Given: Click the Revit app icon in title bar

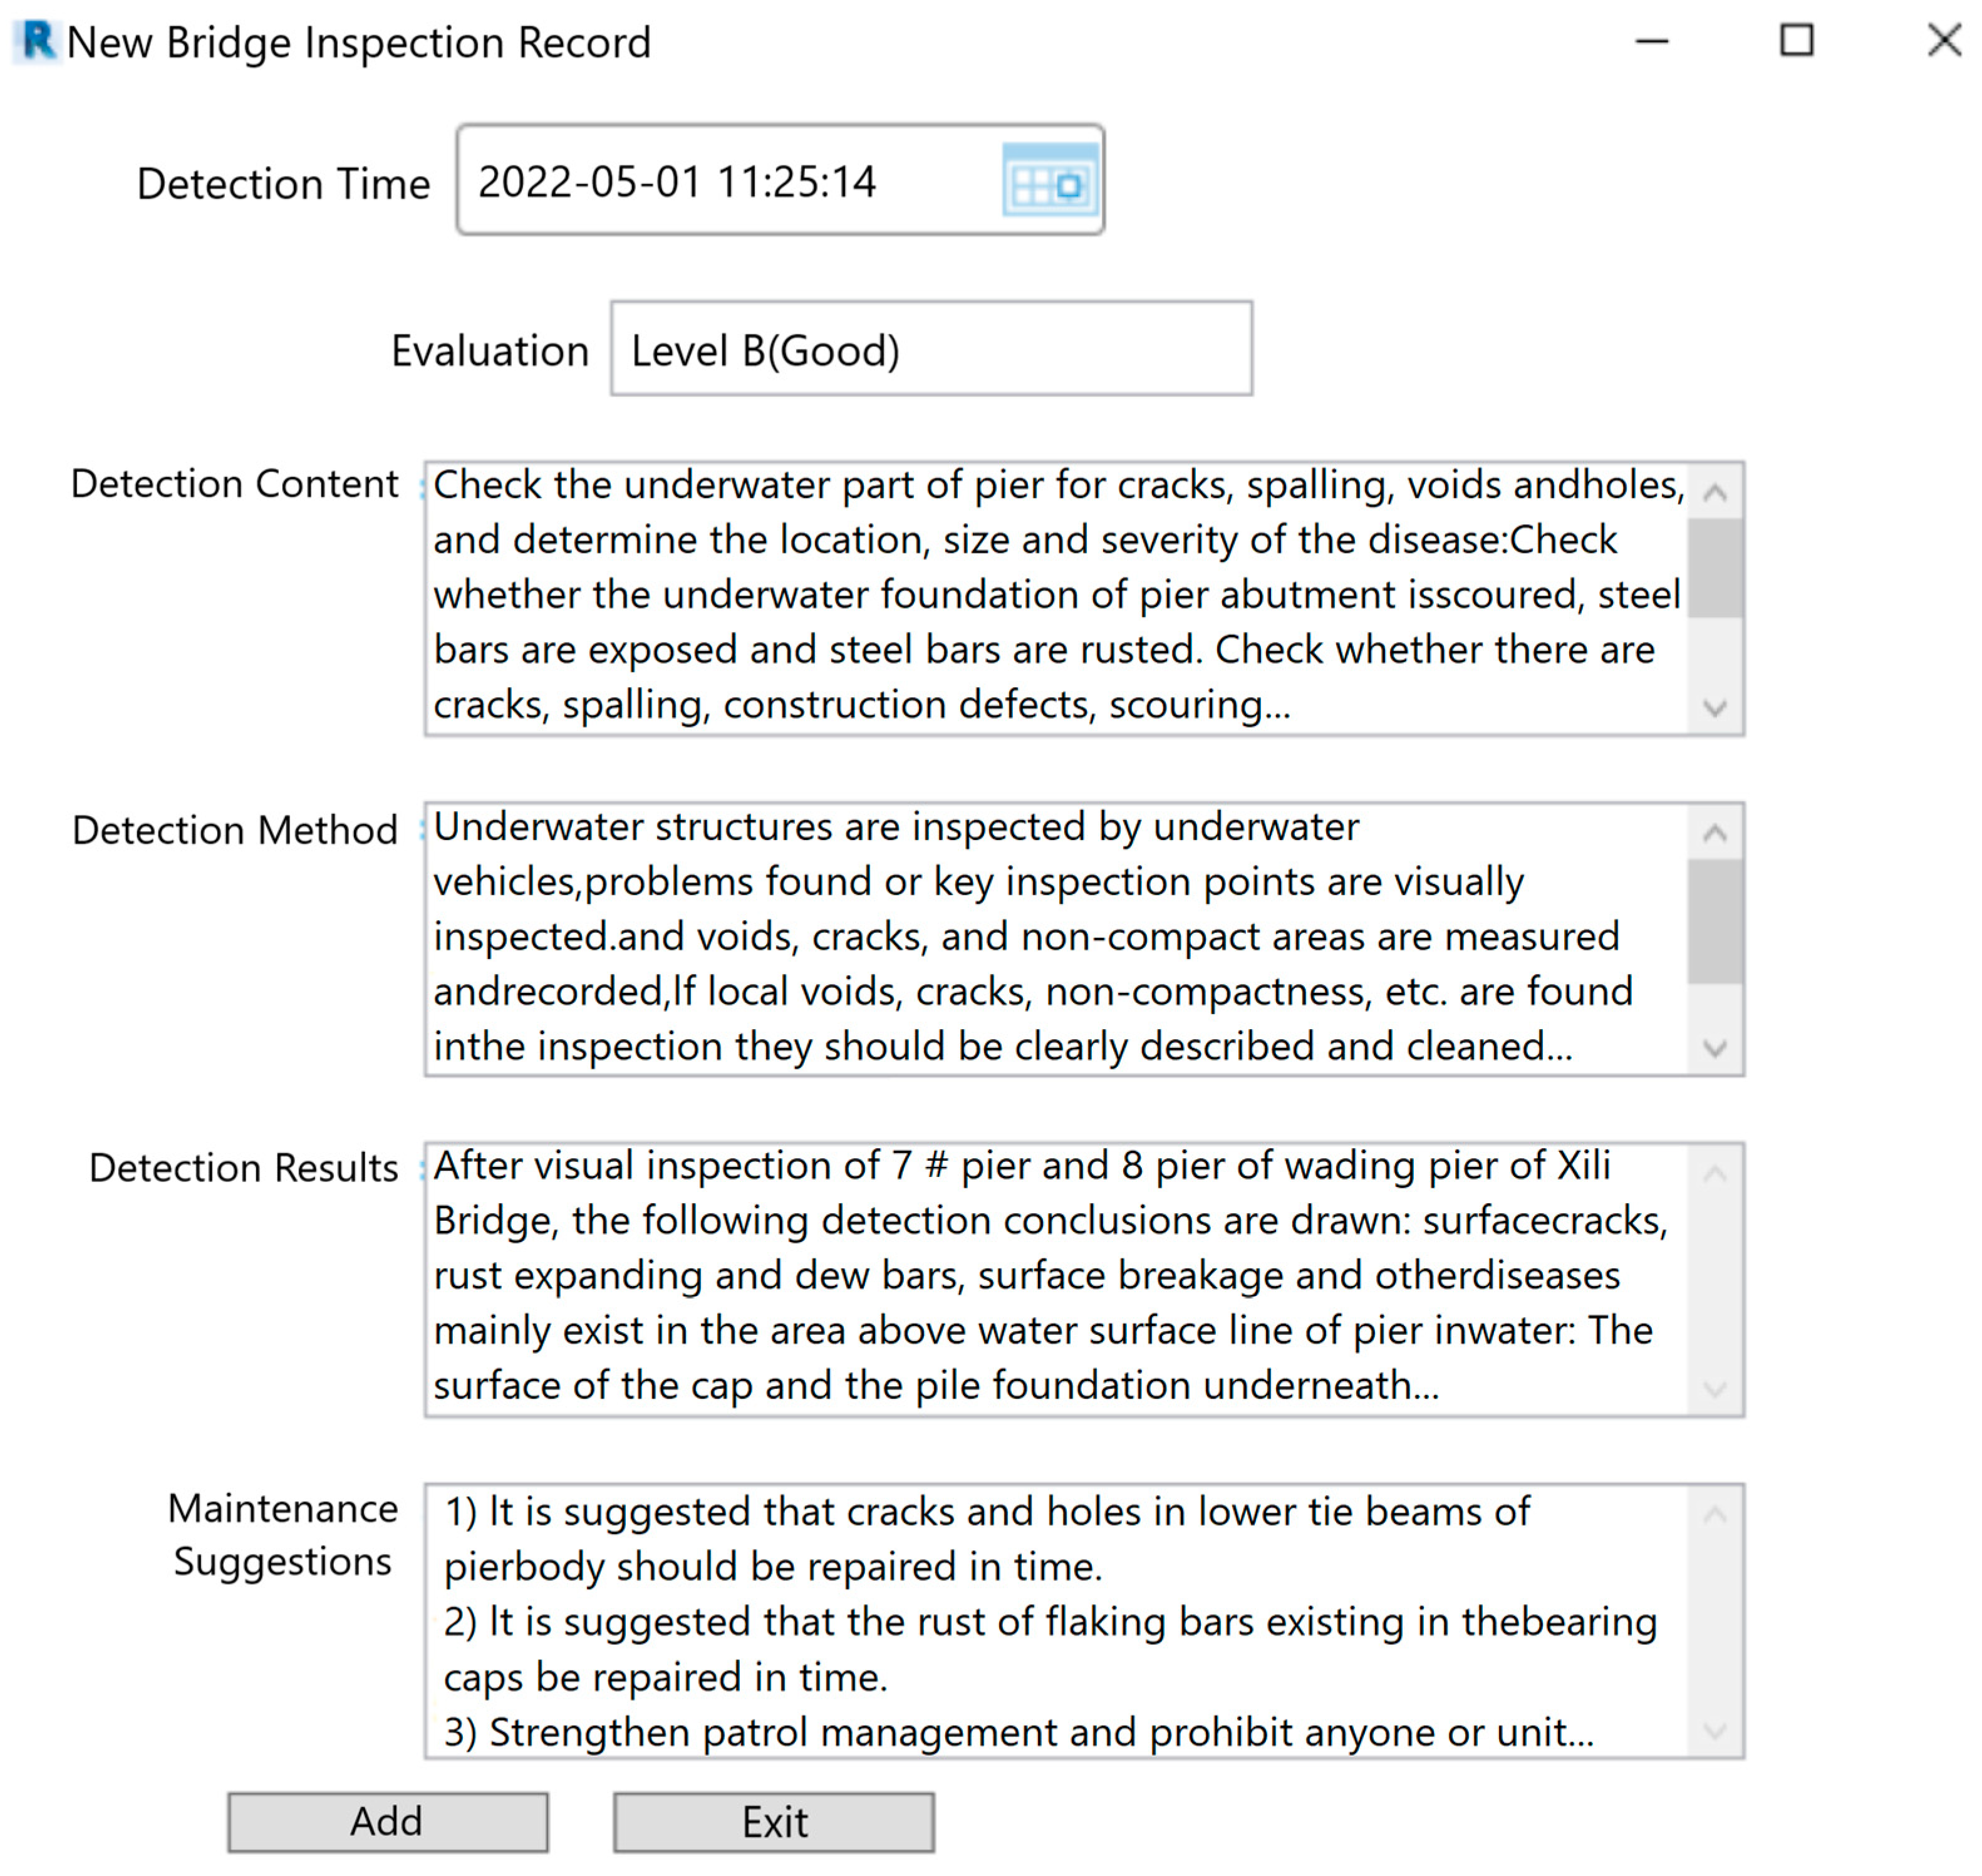Looking at the screenshot, I should coord(38,41).
